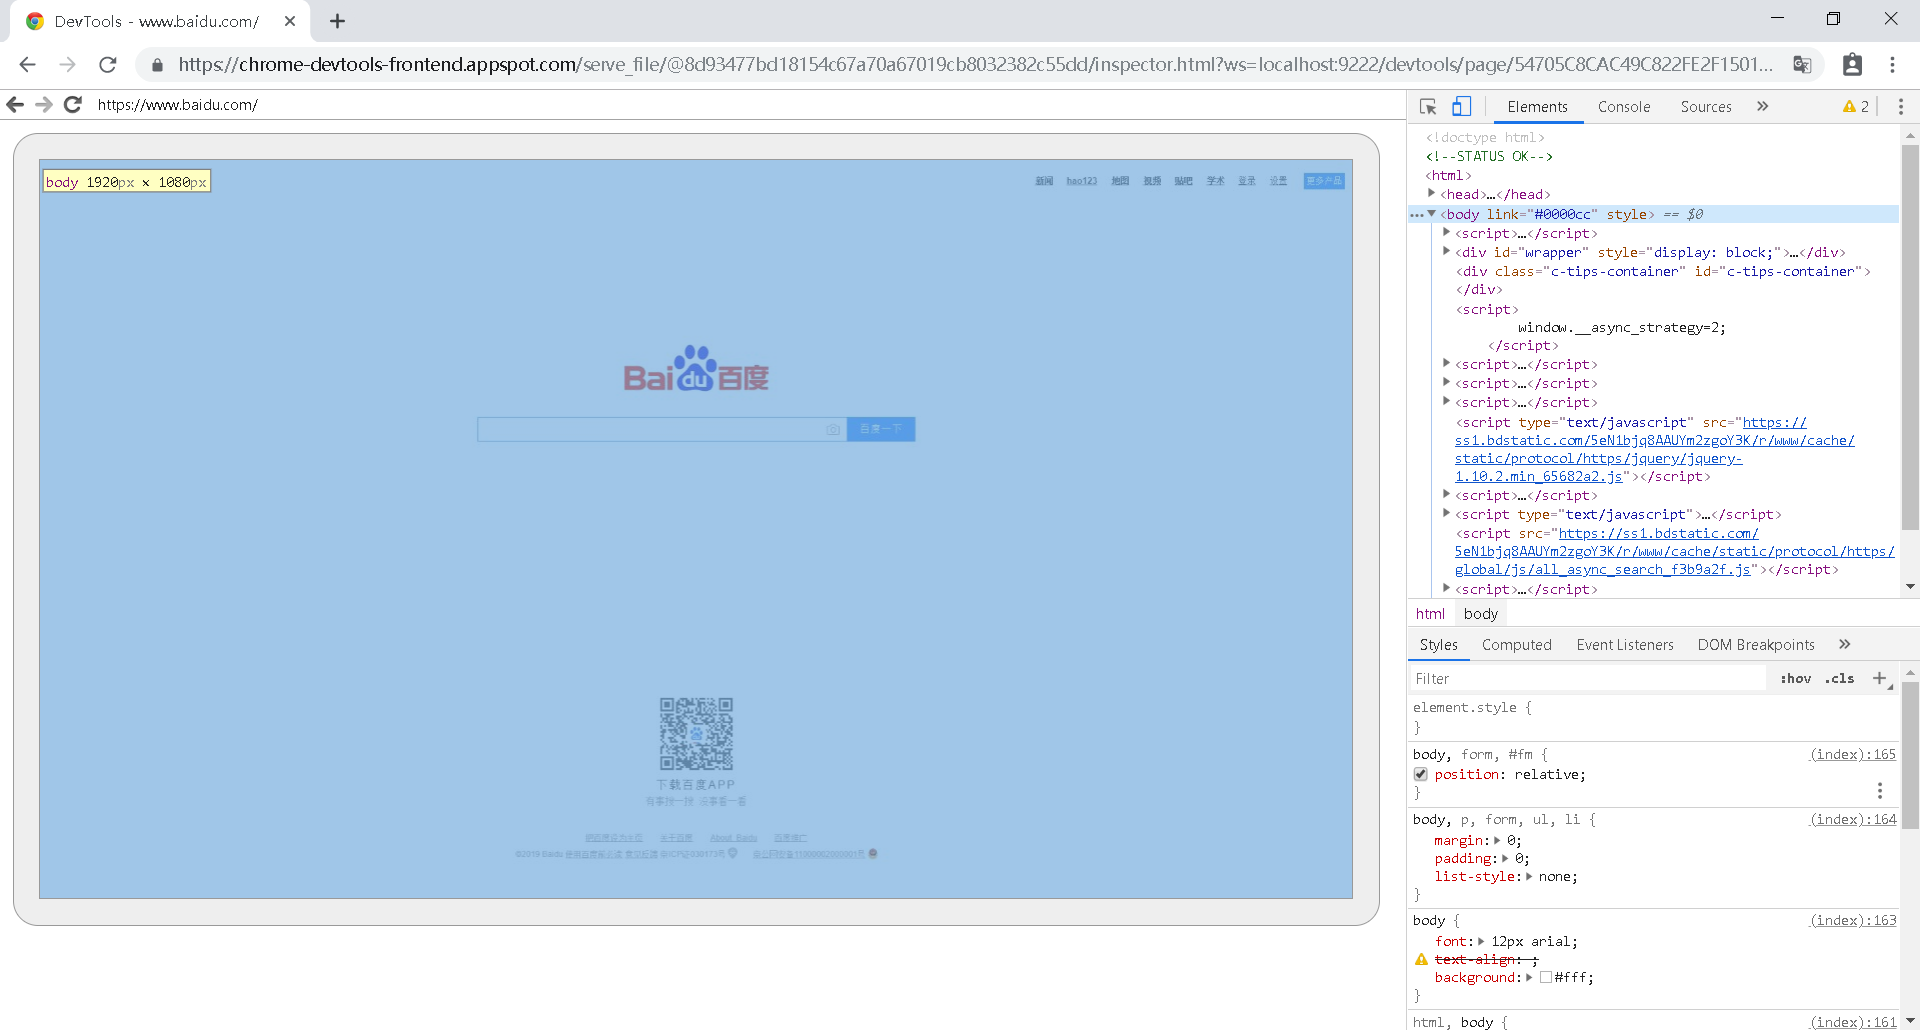Collapse the body element node
1920x1030 pixels.
[x=1432, y=213]
